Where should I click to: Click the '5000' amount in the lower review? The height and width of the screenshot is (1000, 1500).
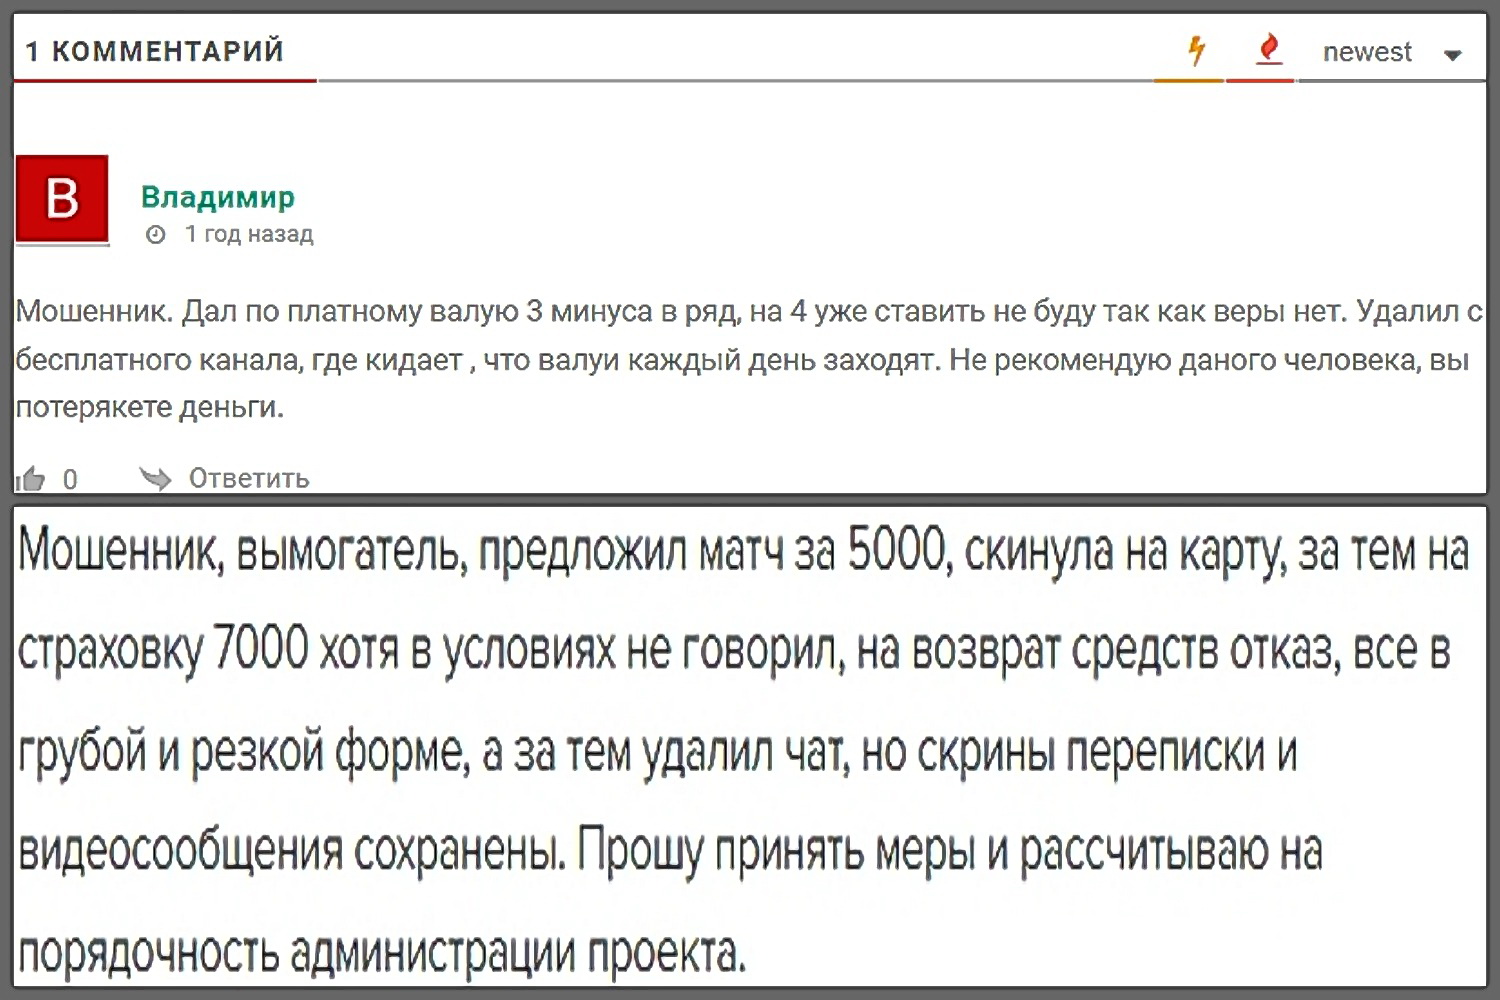click(x=896, y=549)
